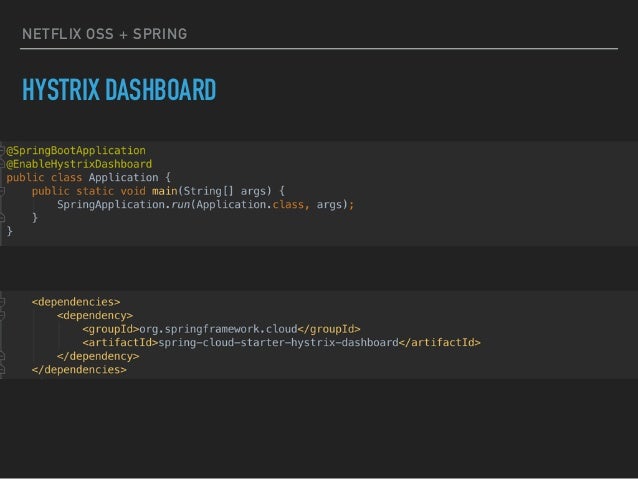
Task: Click the HYSTRIX DASHBOARD slide title
Action: tap(119, 90)
